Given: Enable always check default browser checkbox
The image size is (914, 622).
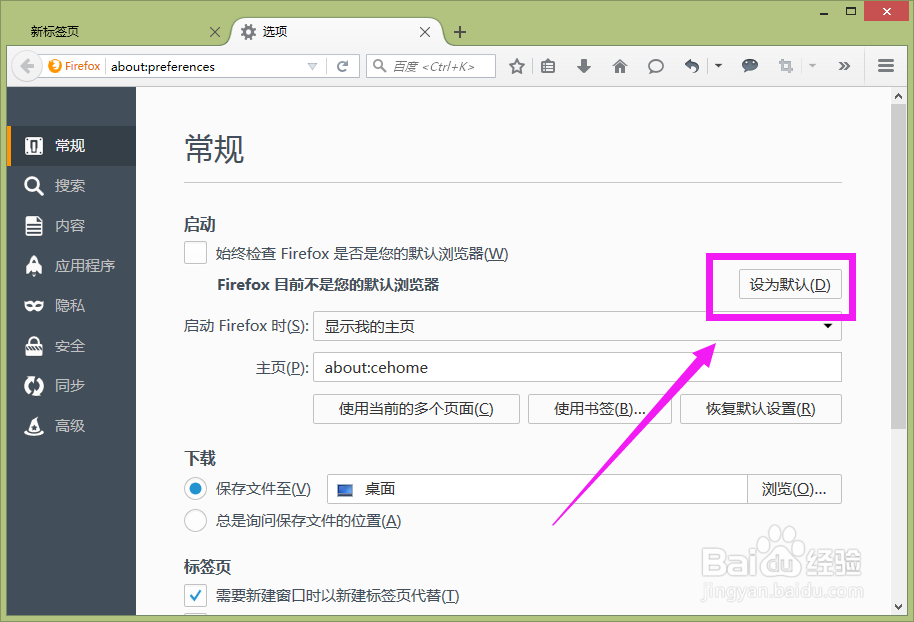Looking at the screenshot, I should click(x=195, y=253).
